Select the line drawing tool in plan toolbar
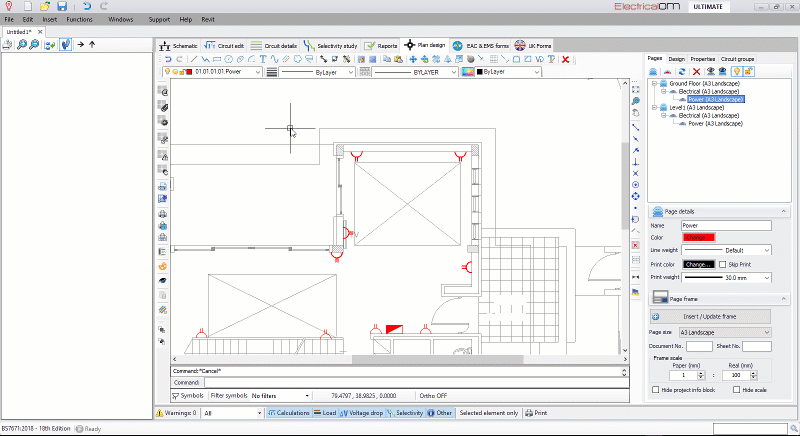Viewport: 800px width, 436px height. coord(194,59)
